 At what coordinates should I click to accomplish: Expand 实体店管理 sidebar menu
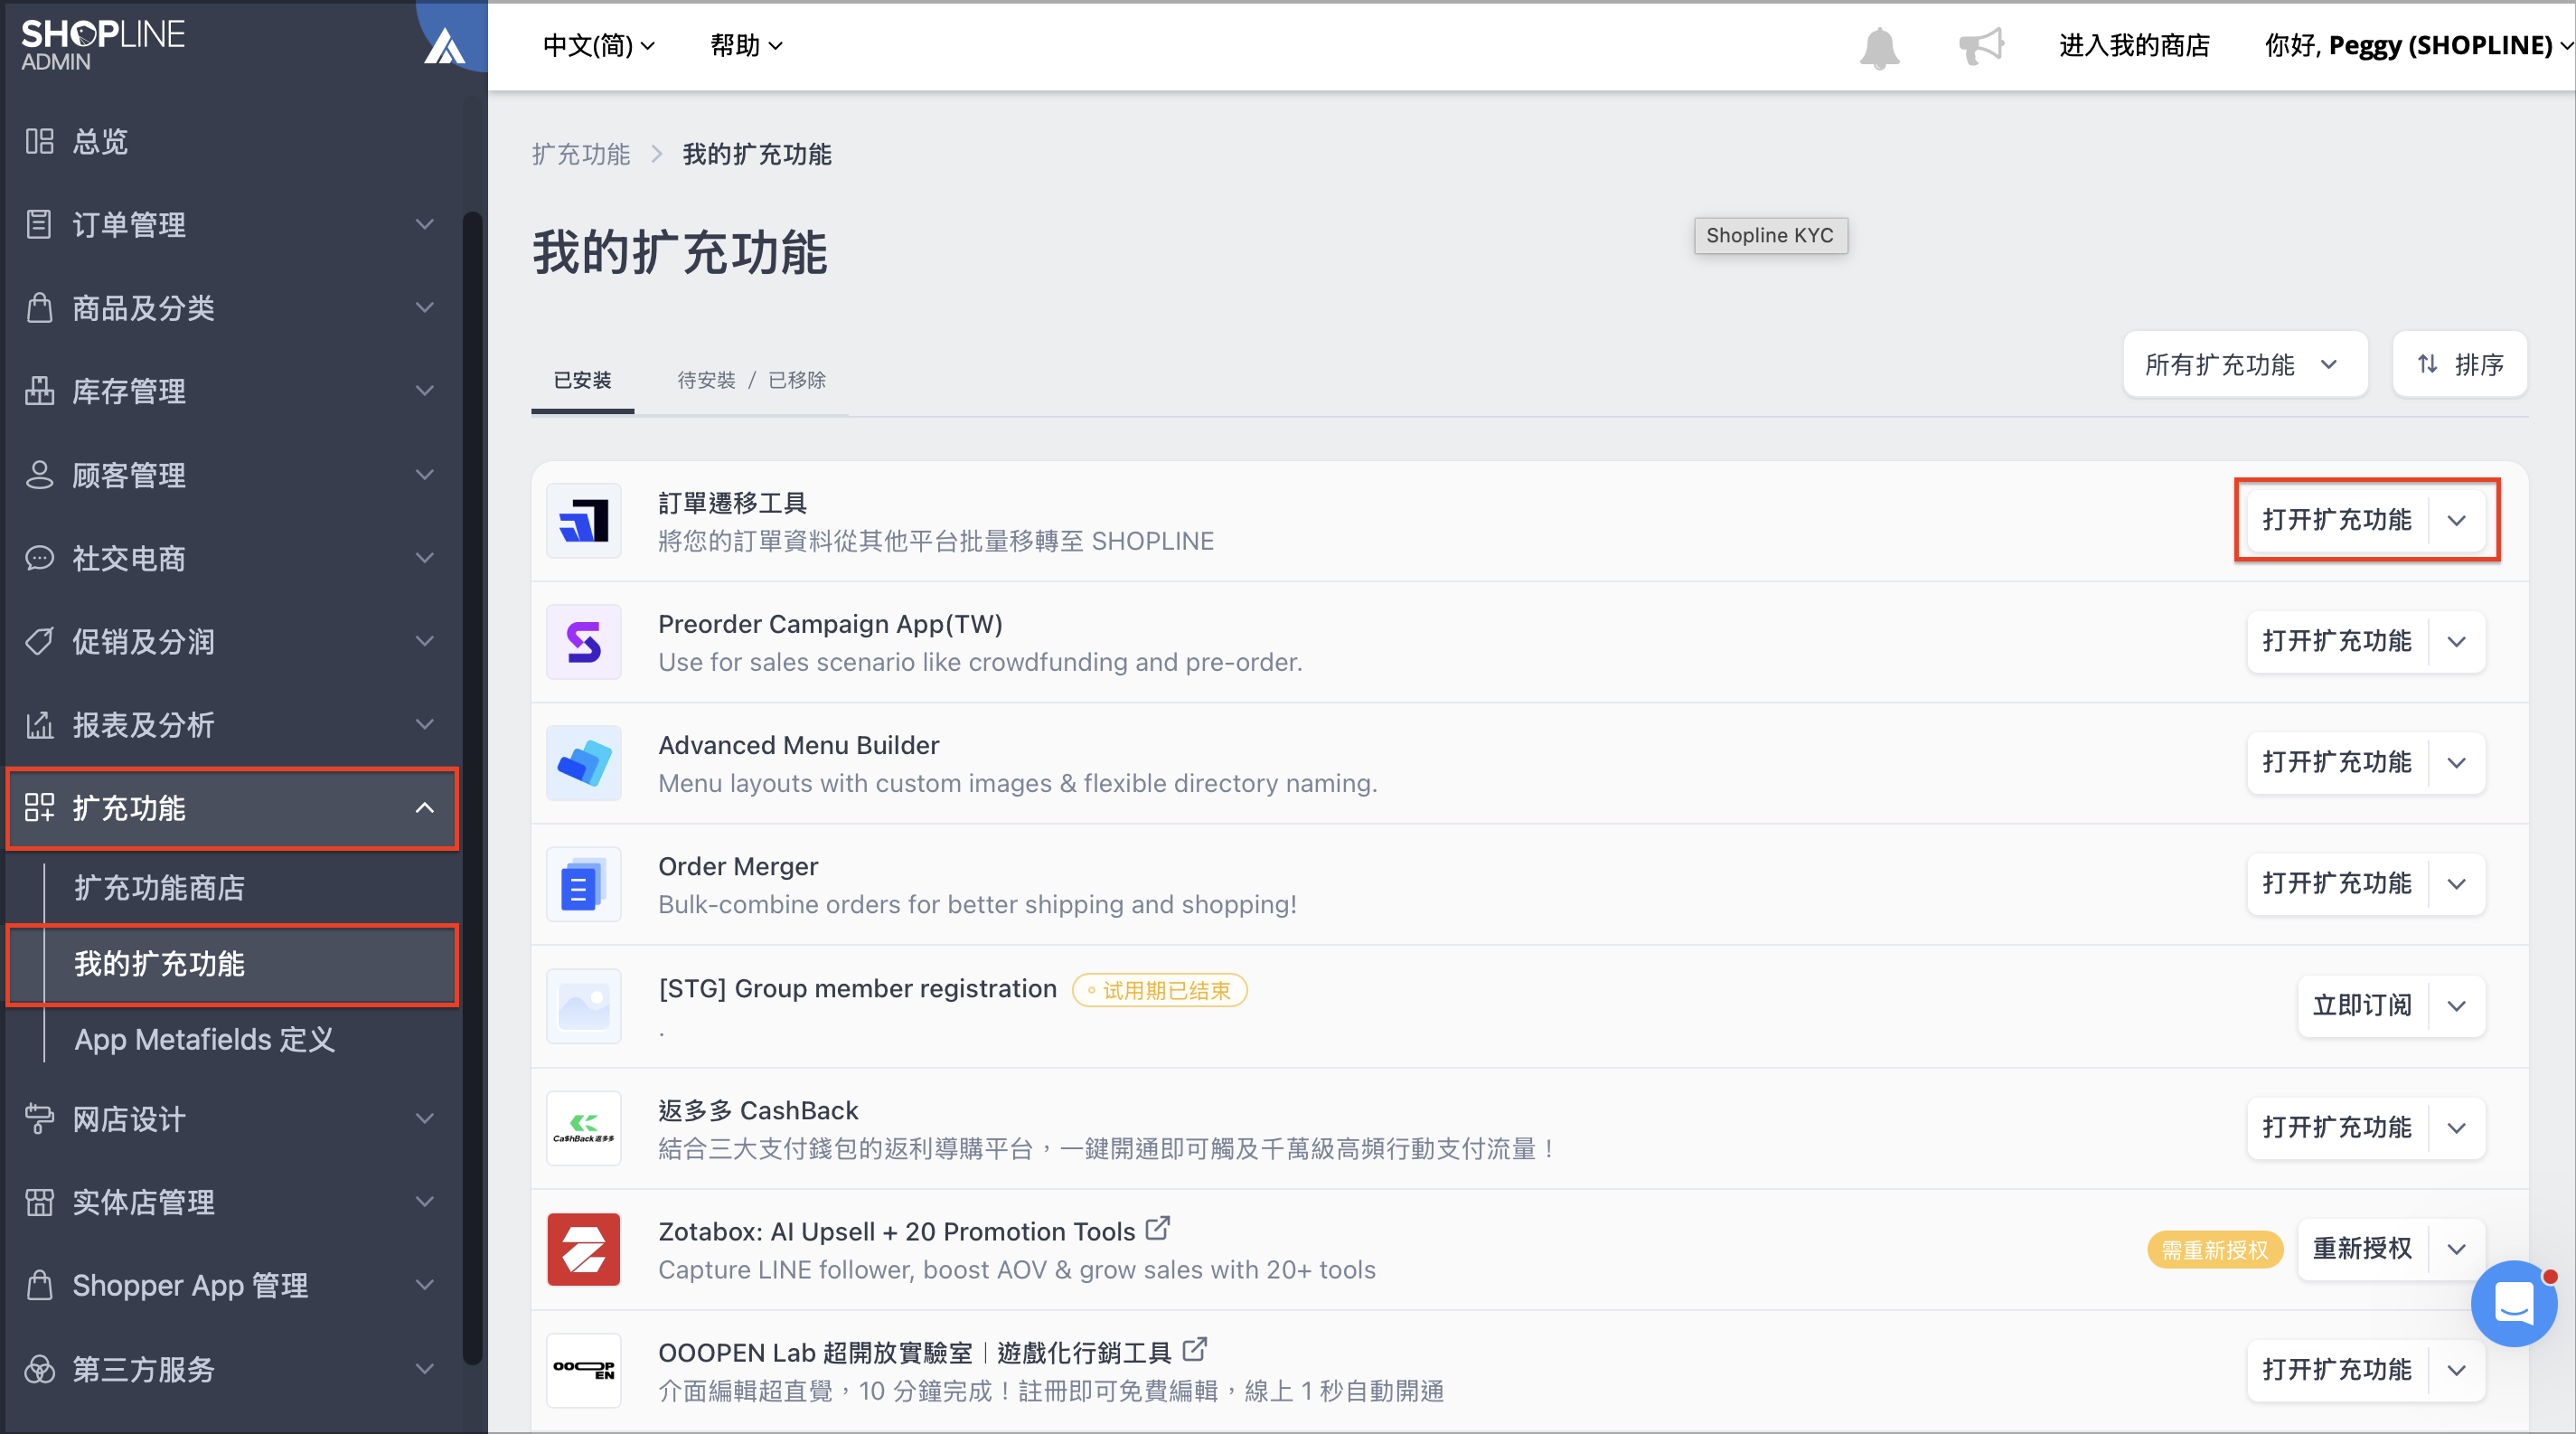[x=232, y=1201]
